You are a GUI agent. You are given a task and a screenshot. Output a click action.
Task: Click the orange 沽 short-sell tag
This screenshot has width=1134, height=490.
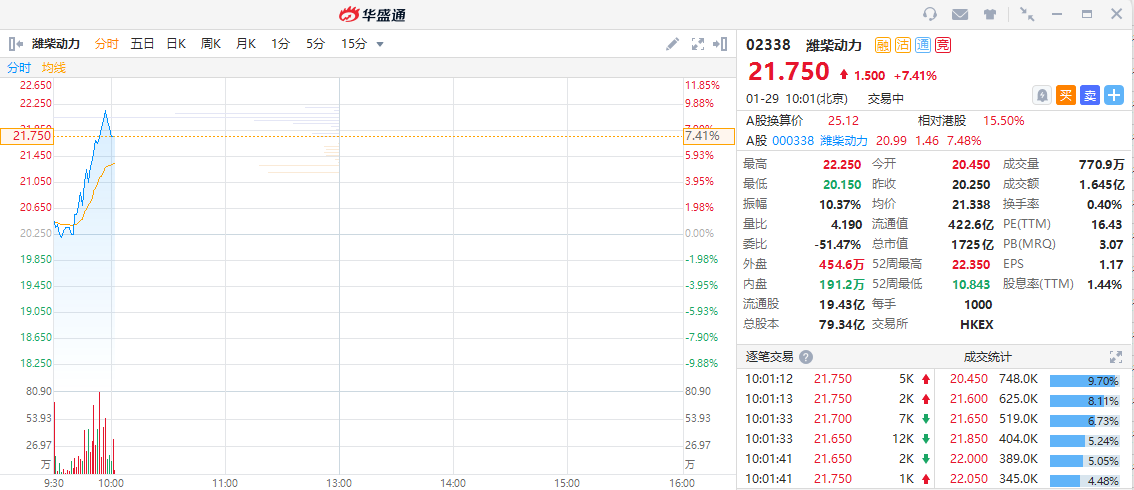tap(903, 45)
